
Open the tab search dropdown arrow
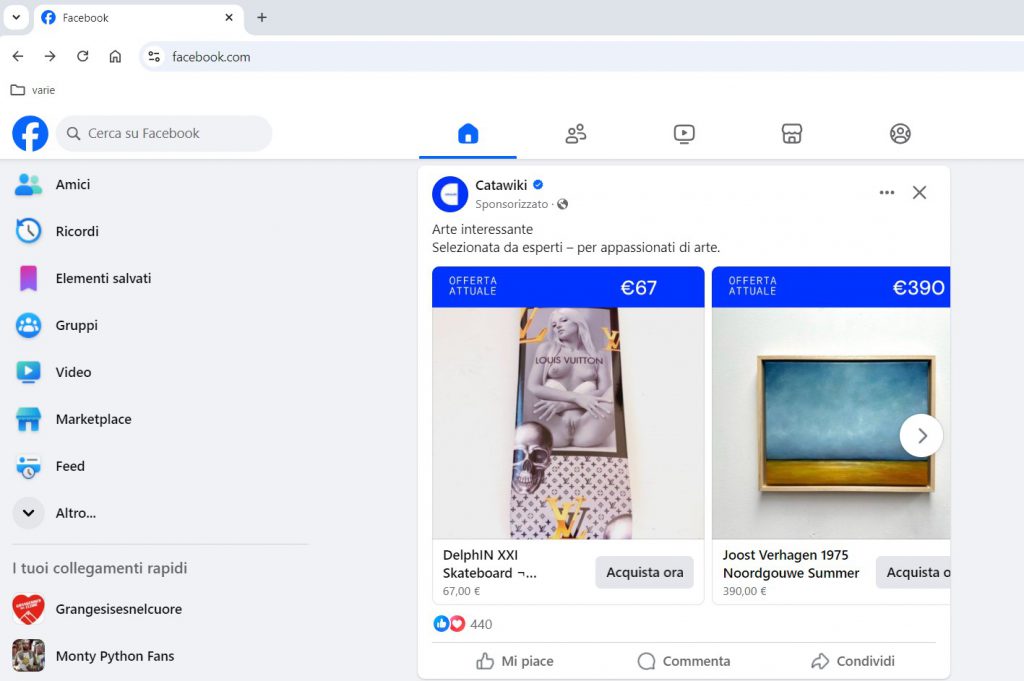[x=16, y=18]
